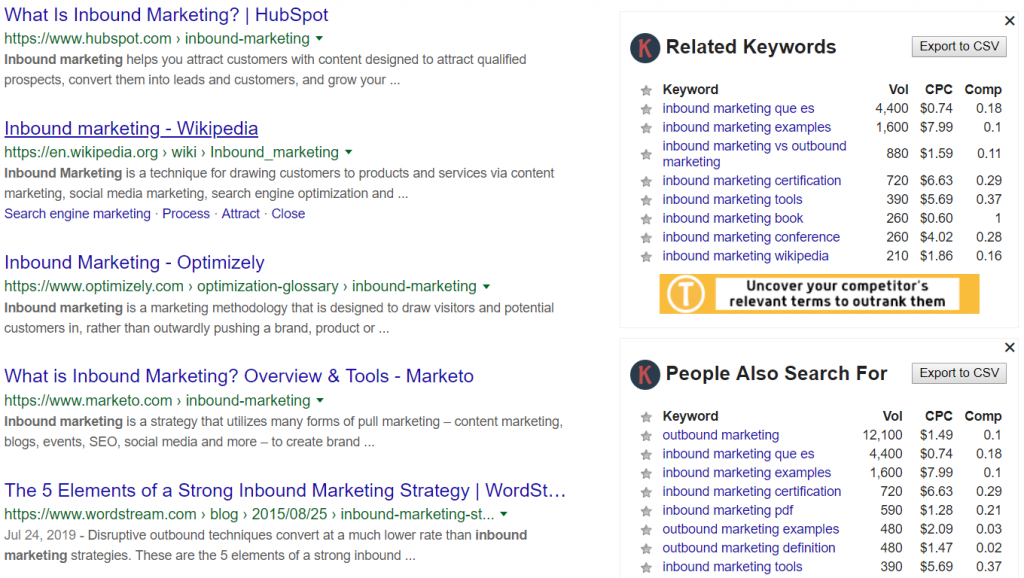Jump to 'Search engine marketing' Wikipedia sitelink

[77, 214]
